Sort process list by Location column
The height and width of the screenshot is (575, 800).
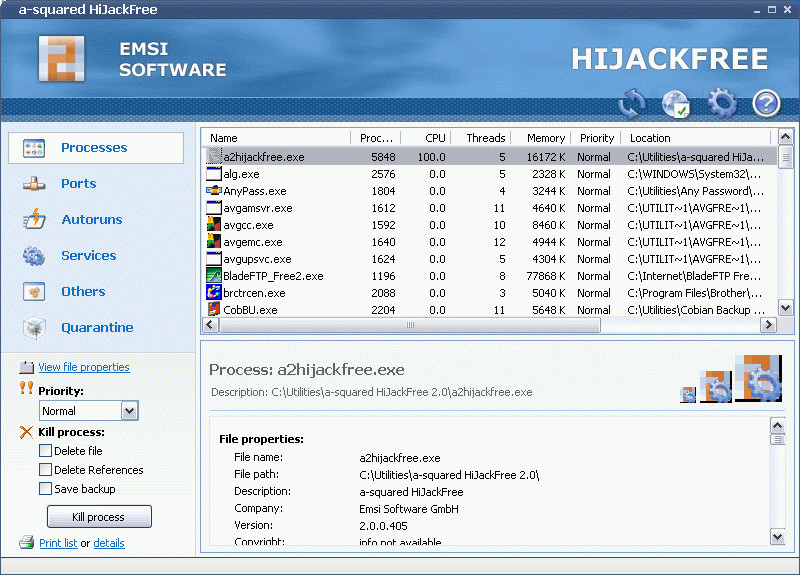696,138
